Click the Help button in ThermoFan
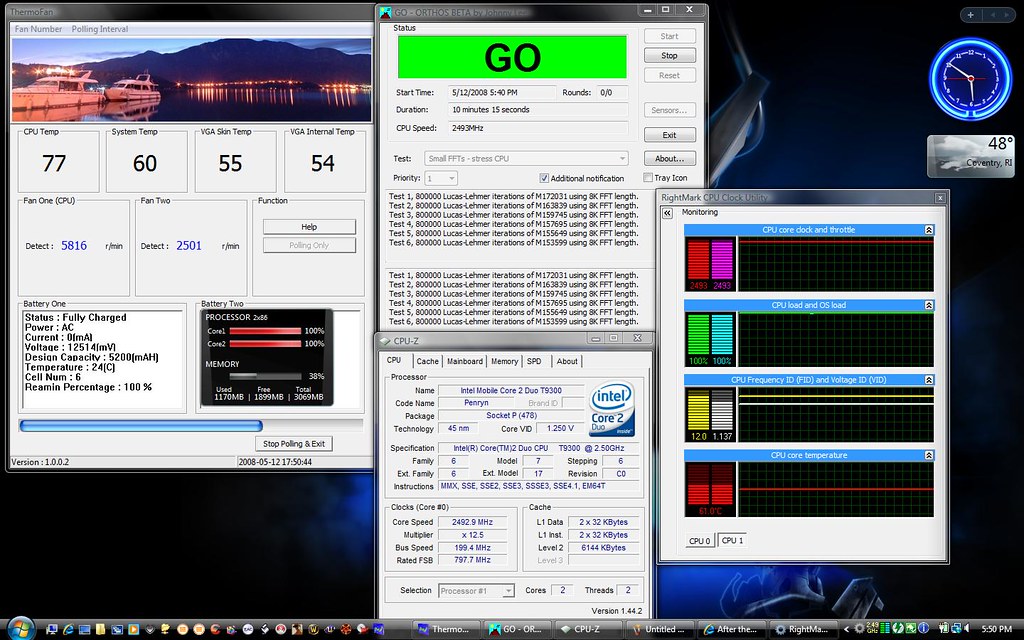This screenshot has width=1024, height=640. coord(309,227)
